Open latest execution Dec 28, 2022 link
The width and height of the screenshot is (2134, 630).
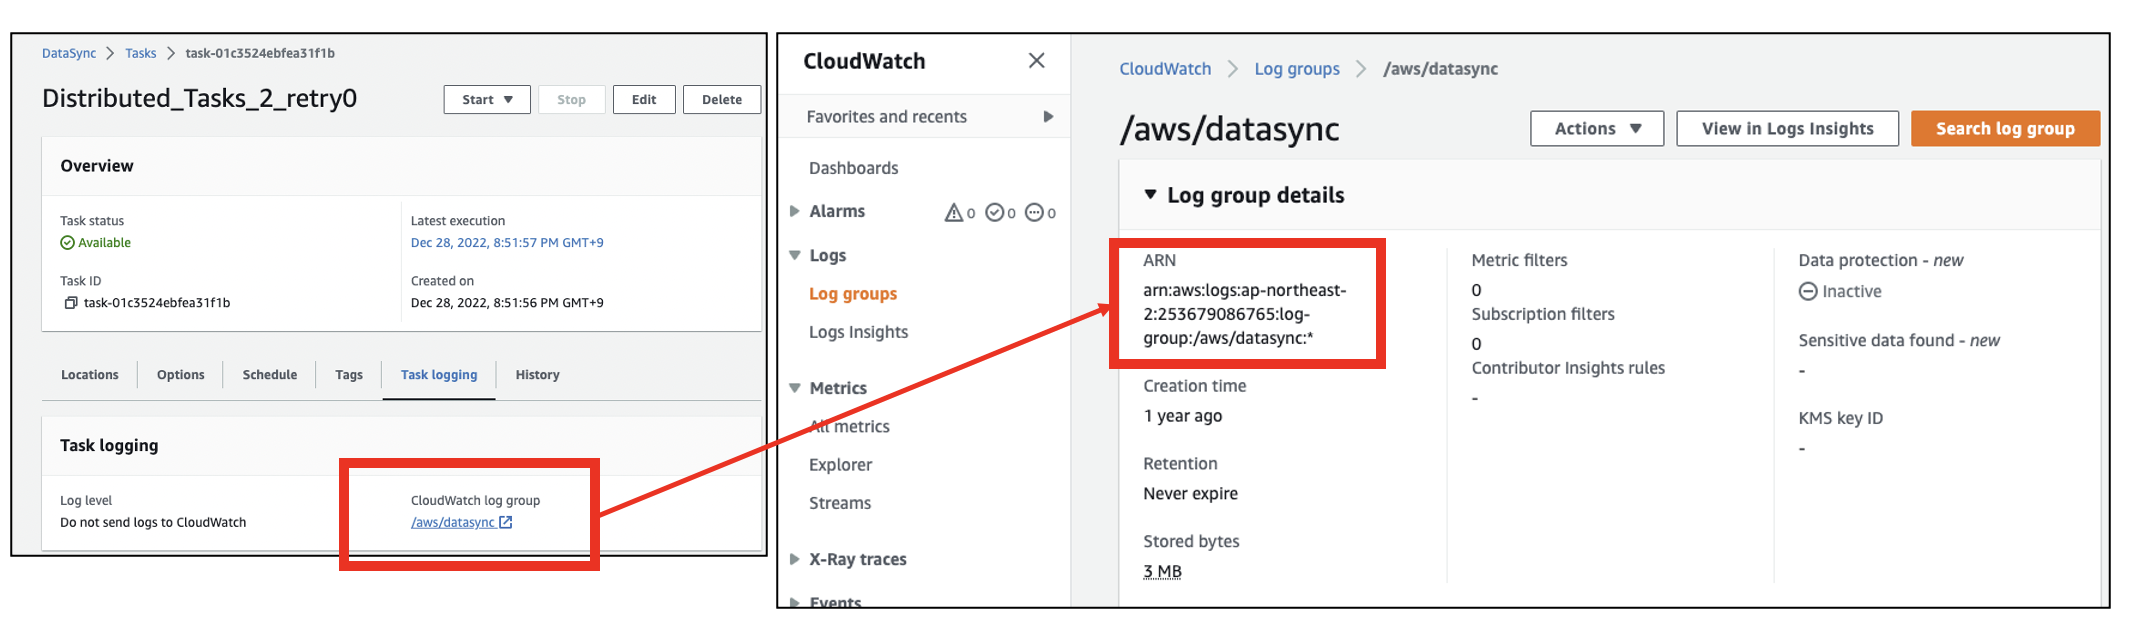tap(507, 243)
